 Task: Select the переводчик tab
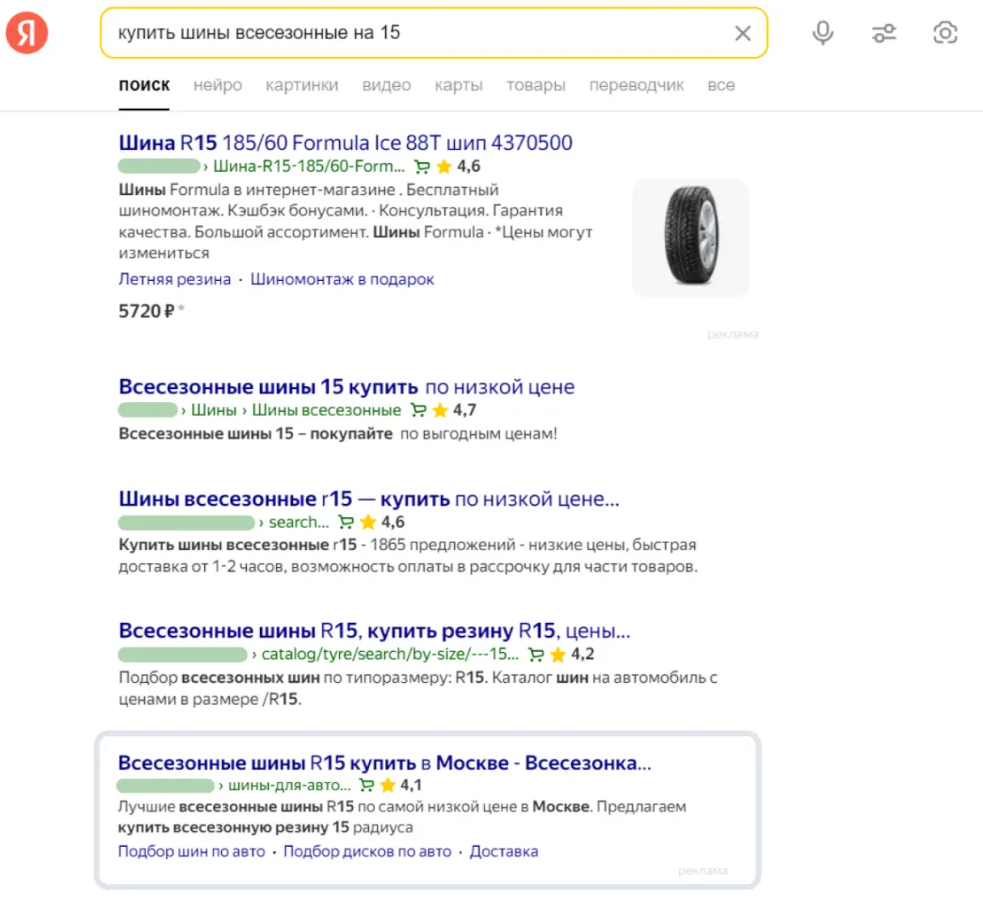tap(637, 85)
